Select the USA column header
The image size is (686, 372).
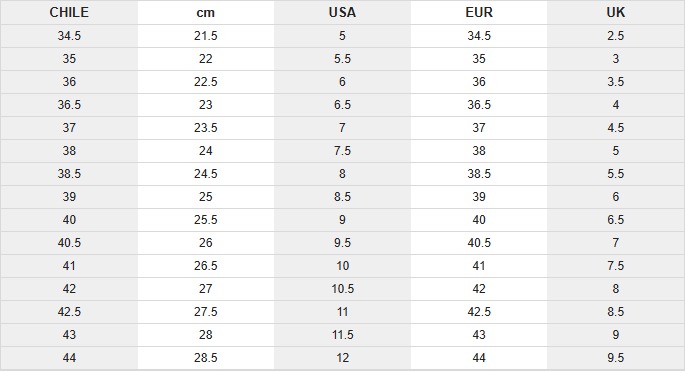[342, 12]
